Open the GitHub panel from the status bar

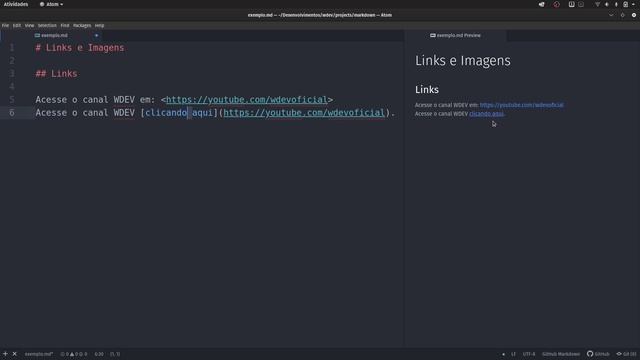coord(598,354)
